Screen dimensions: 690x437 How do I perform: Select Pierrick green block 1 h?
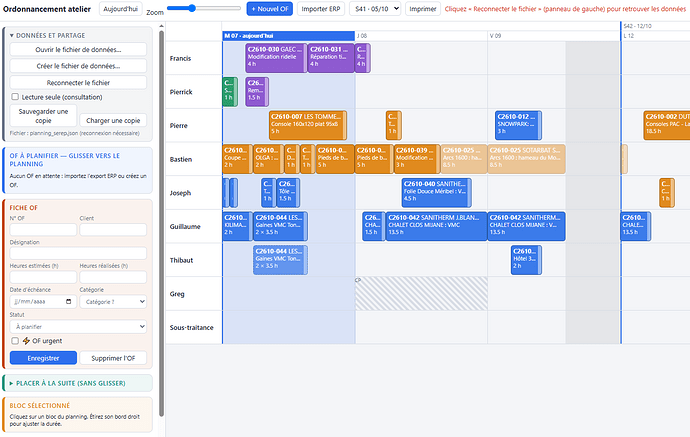pos(230,92)
